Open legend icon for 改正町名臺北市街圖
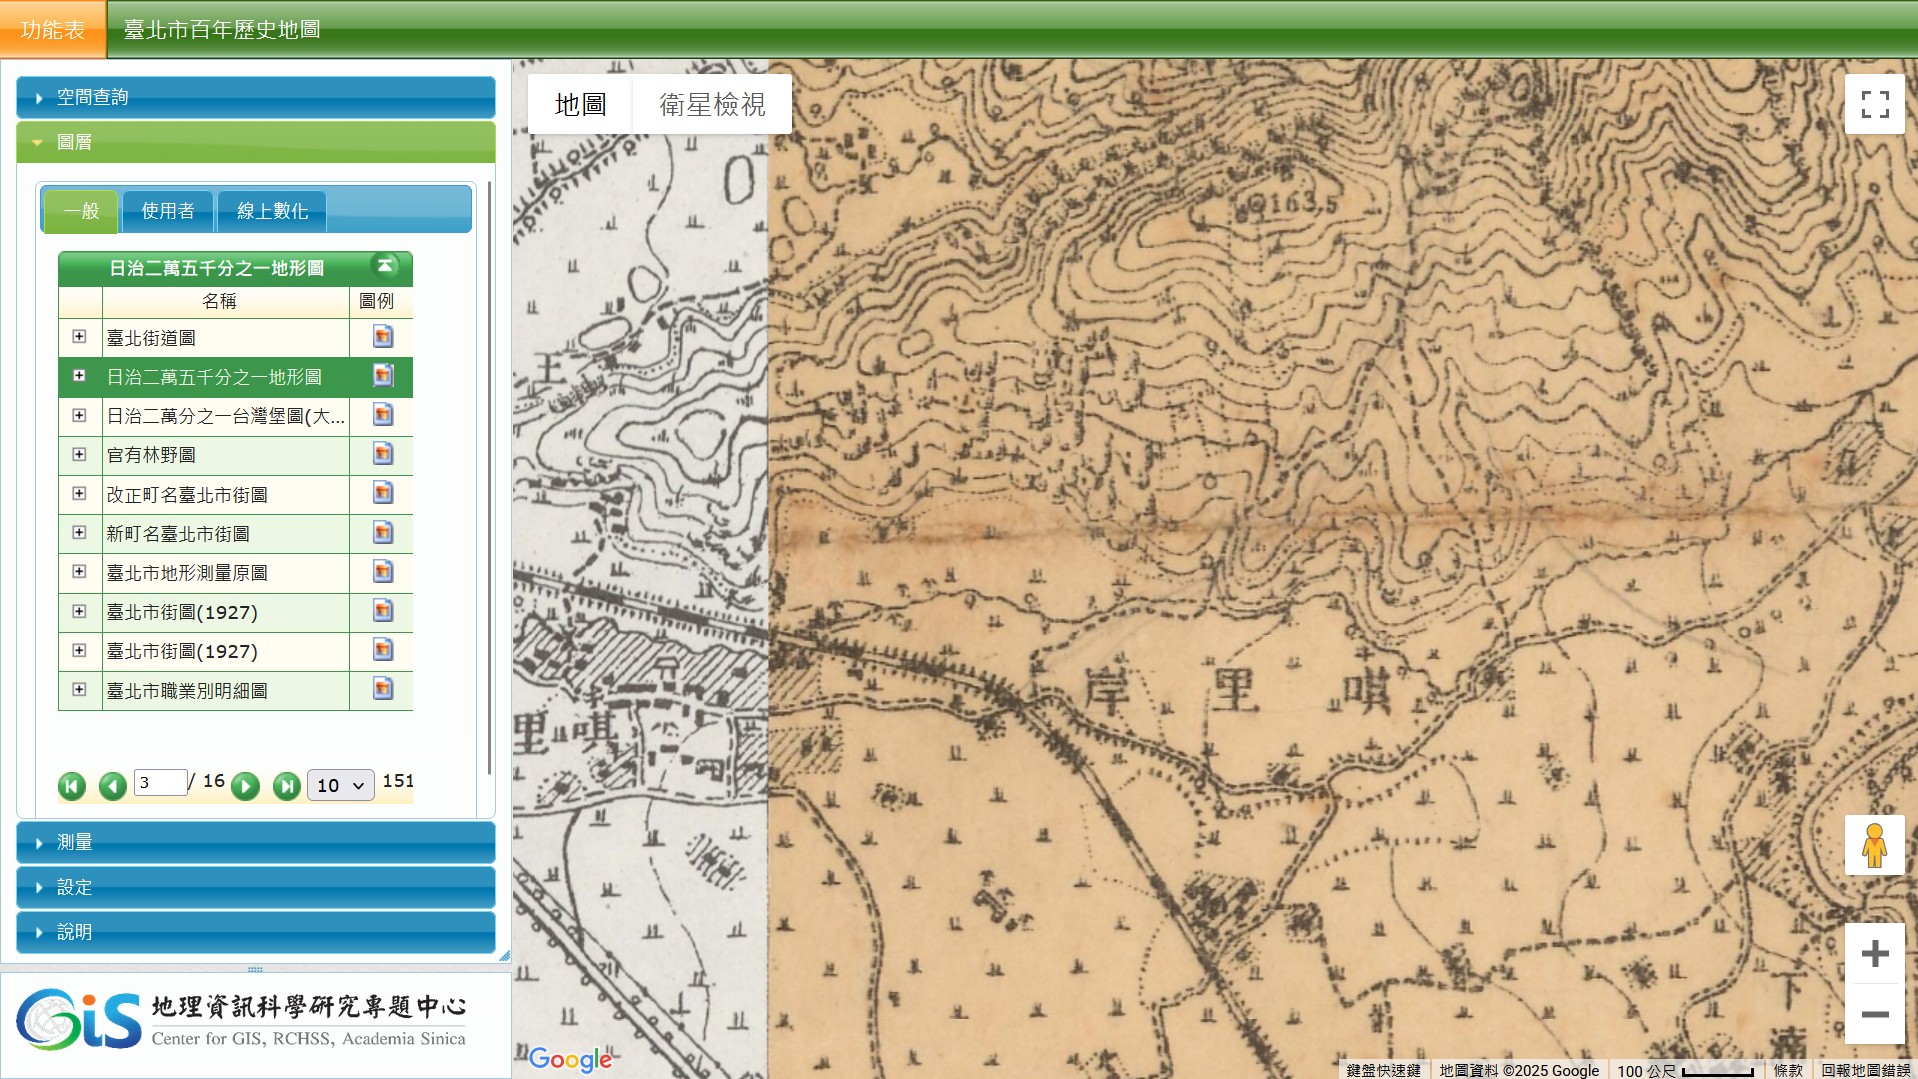Viewport: 1918px width, 1079px height. (x=382, y=493)
